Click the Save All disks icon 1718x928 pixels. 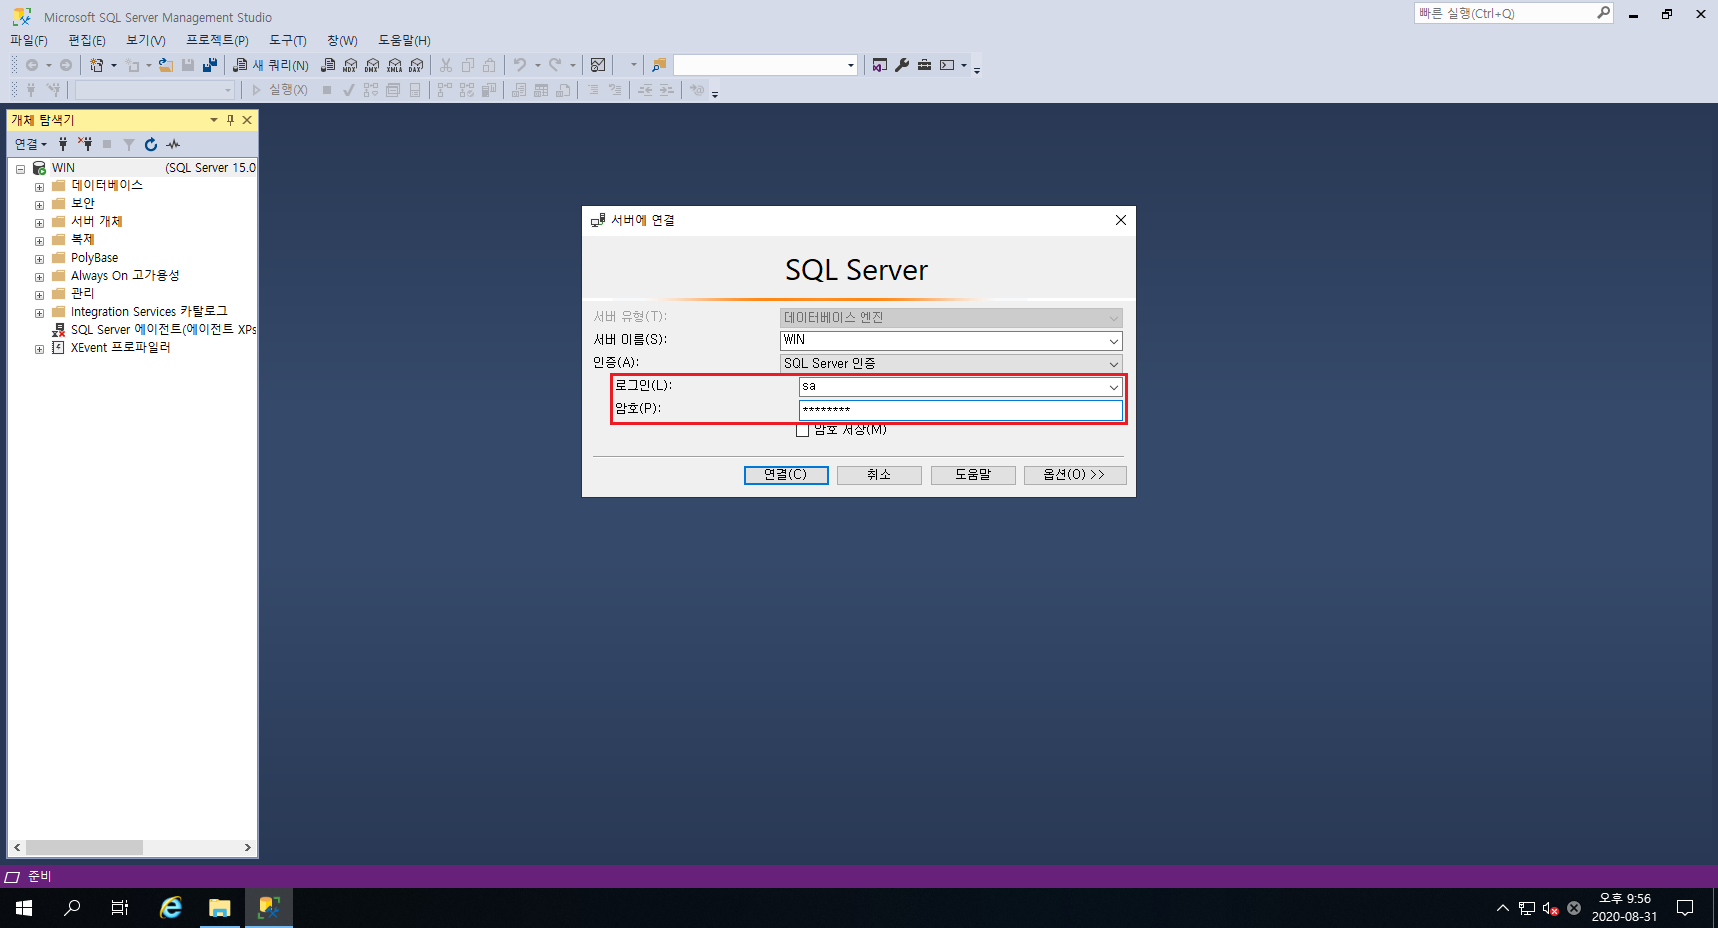tap(210, 65)
